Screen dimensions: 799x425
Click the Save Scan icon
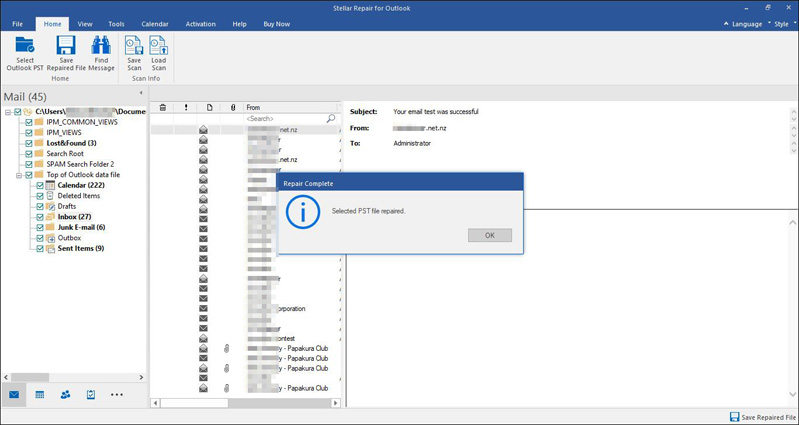(x=134, y=45)
